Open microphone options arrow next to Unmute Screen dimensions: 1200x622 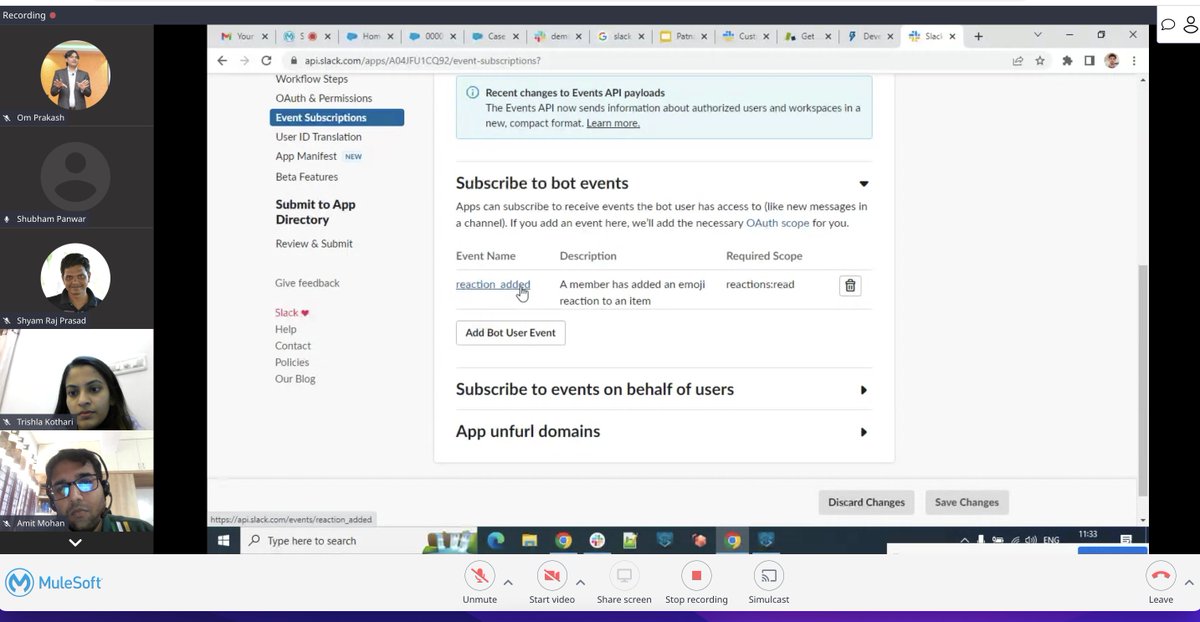[x=507, y=582]
